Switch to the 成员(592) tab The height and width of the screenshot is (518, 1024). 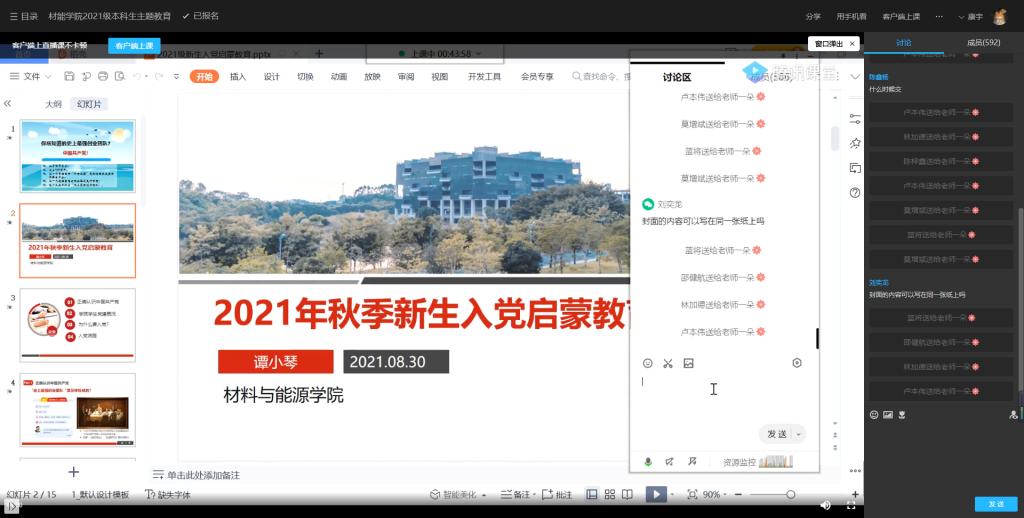click(983, 43)
